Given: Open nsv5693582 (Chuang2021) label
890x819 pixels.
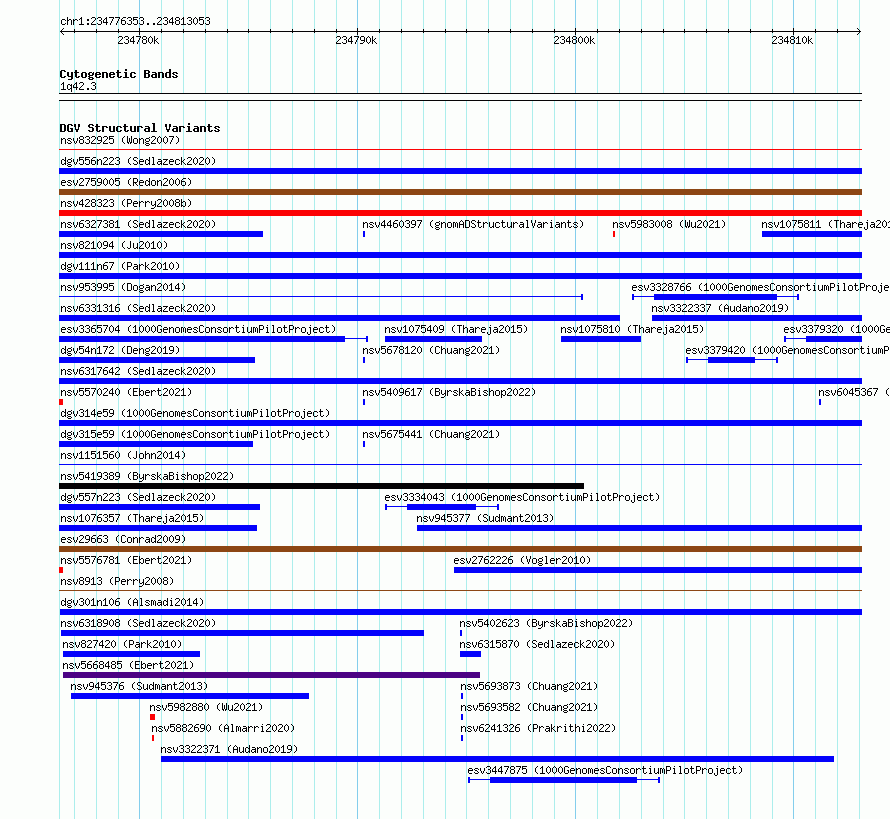Looking at the screenshot, I should point(529,707).
